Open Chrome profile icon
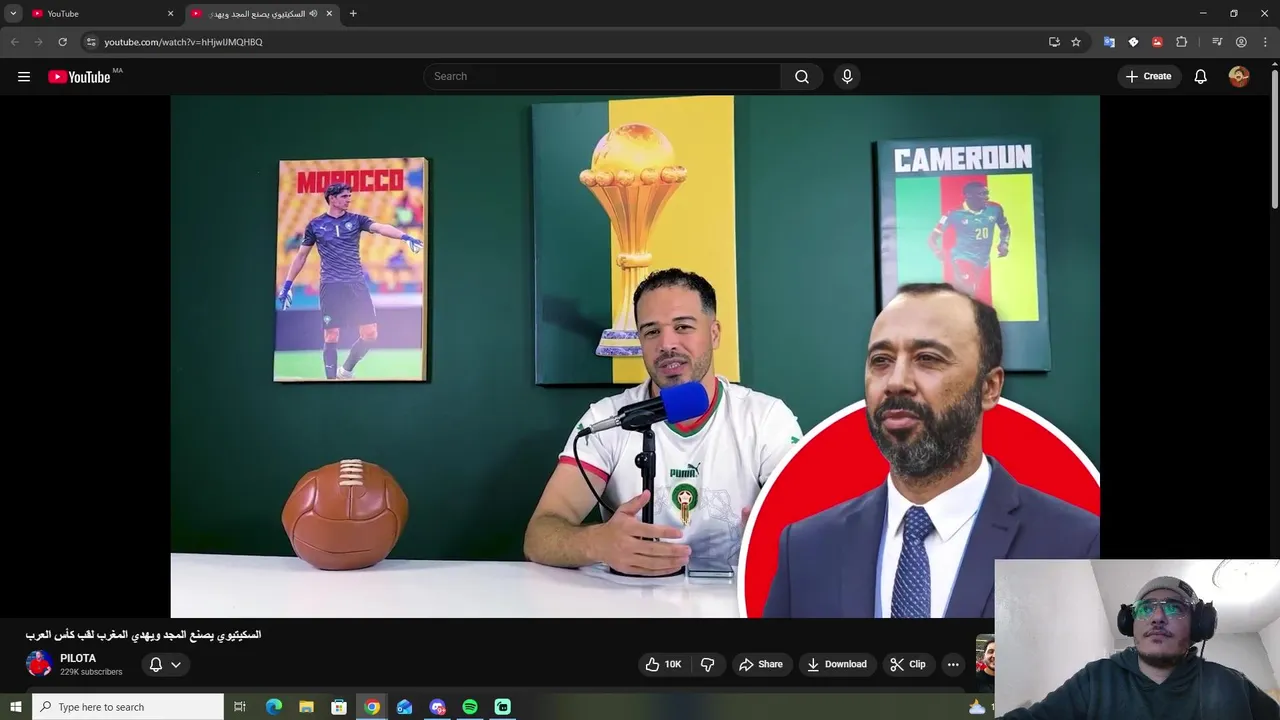 click(x=1241, y=42)
